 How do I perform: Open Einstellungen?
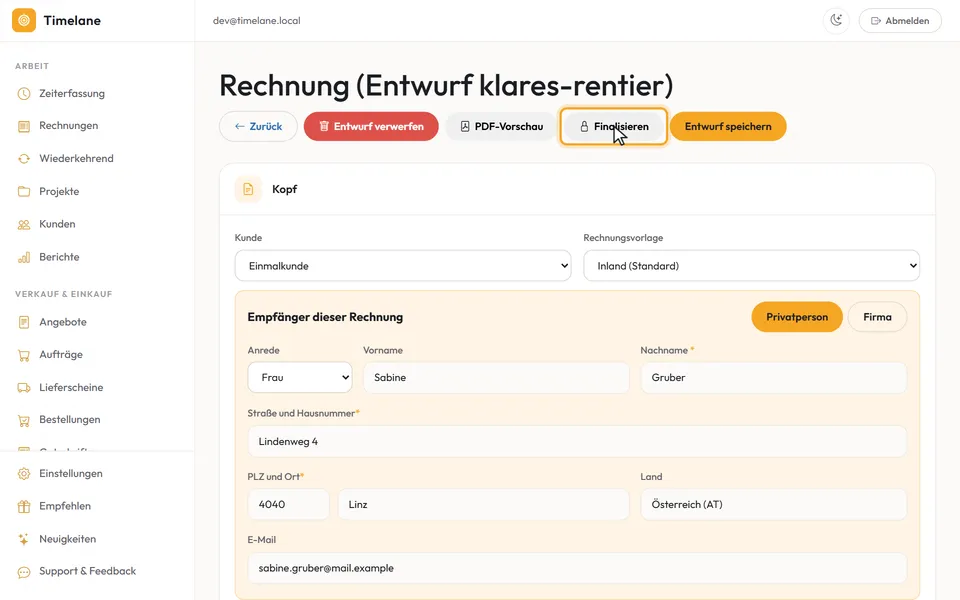tap(70, 473)
